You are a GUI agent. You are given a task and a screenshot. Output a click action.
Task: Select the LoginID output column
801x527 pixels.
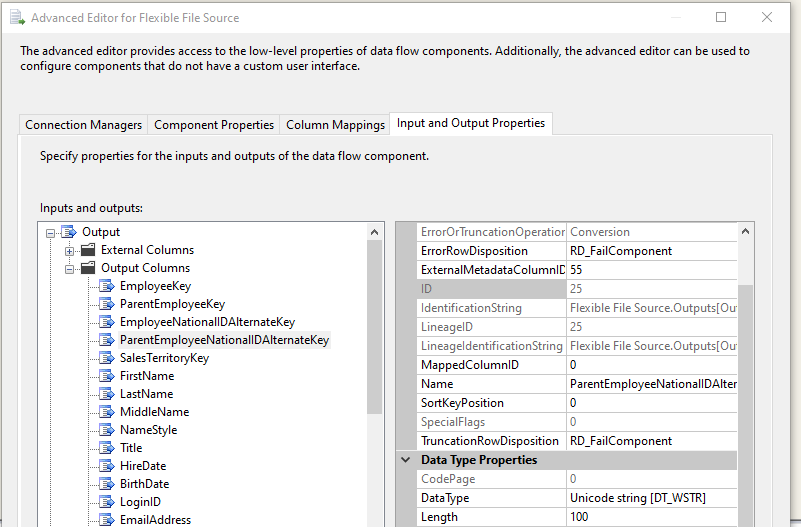tap(140, 502)
